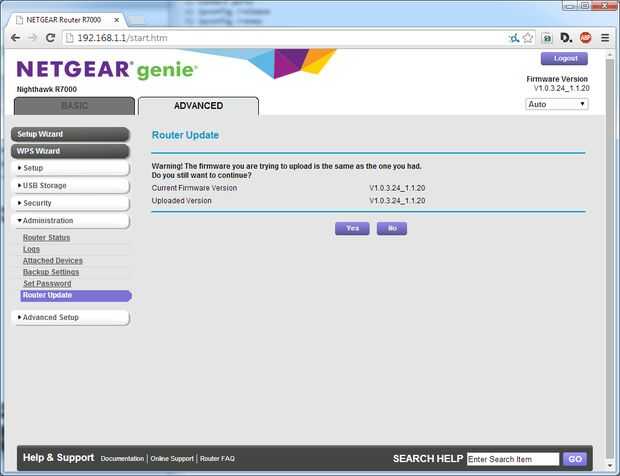The image size is (620, 476).
Task: Click the Firmware Version text near Logout
Action: (557, 79)
